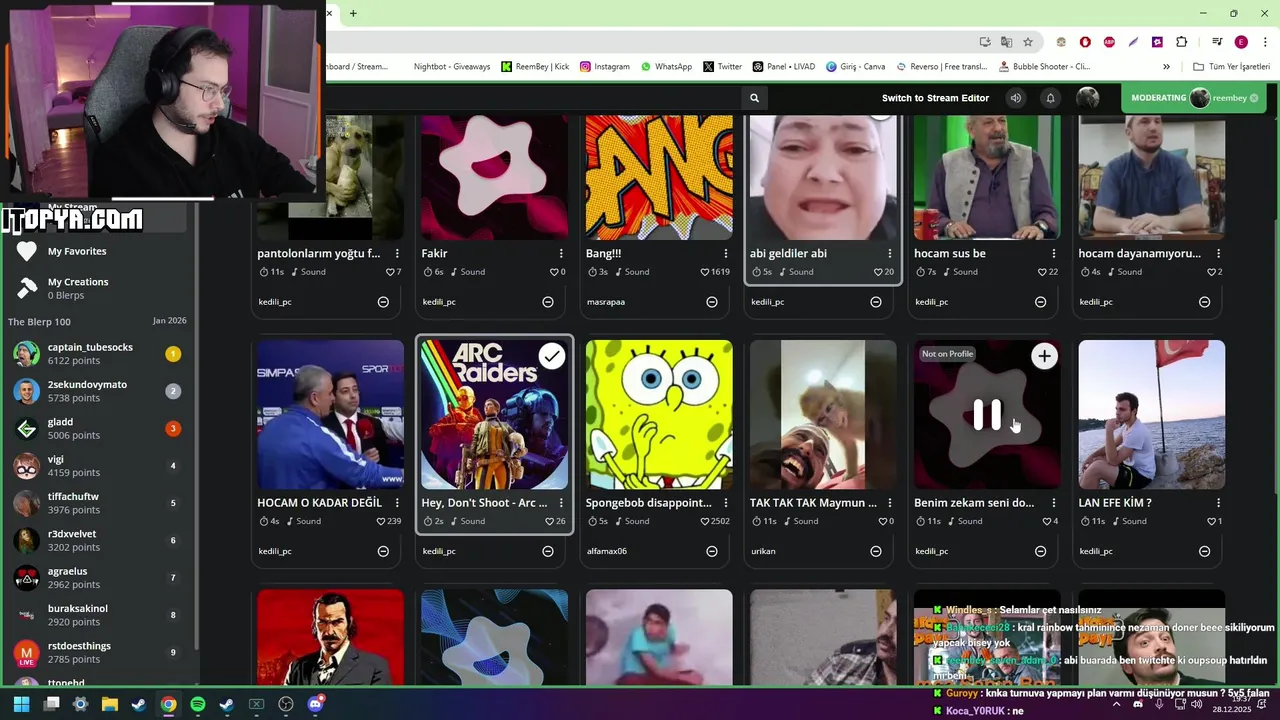Pause the playing 'Benim zekam seni do...' blerp
This screenshot has width=1280, height=720.
[987, 415]
